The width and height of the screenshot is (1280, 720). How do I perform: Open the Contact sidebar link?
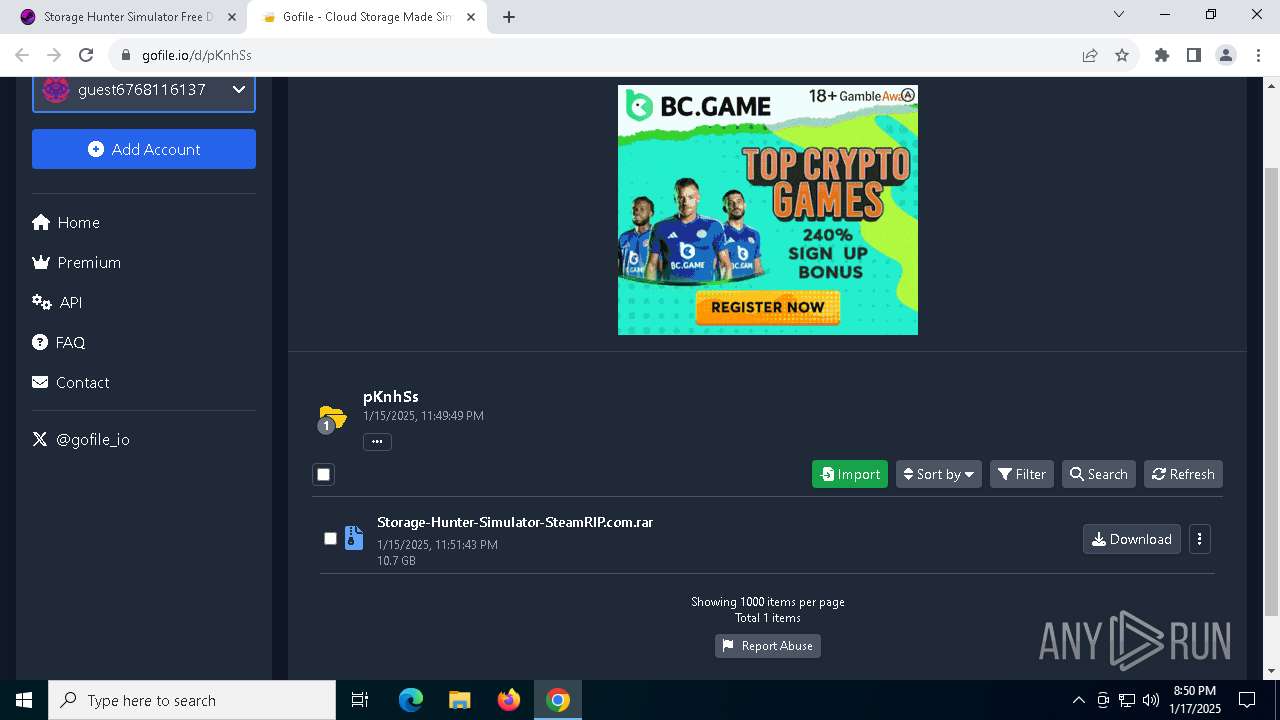point(71,382)
